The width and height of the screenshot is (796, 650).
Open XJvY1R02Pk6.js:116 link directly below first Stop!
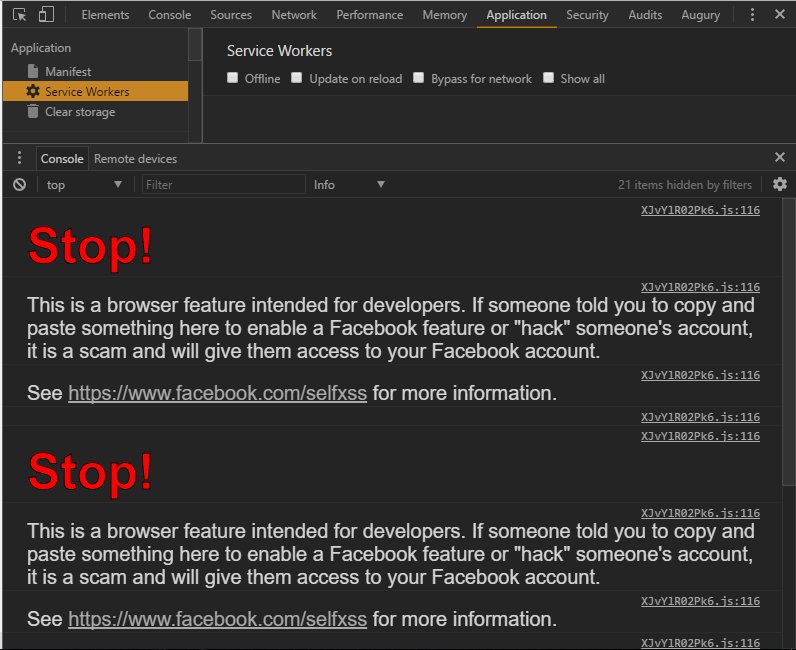700,287
